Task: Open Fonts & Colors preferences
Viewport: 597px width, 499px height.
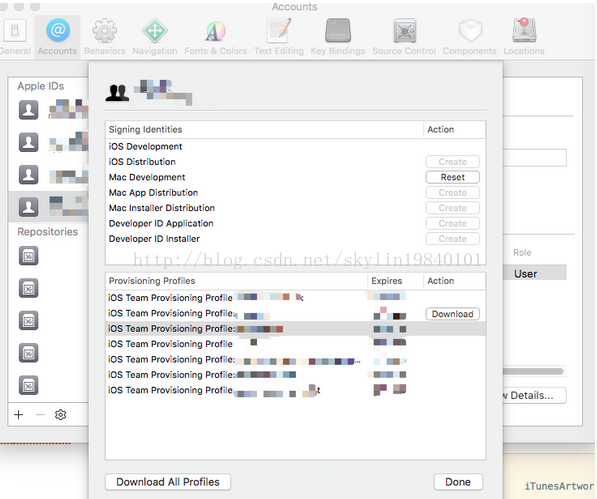Action: [x=215, y=37]
